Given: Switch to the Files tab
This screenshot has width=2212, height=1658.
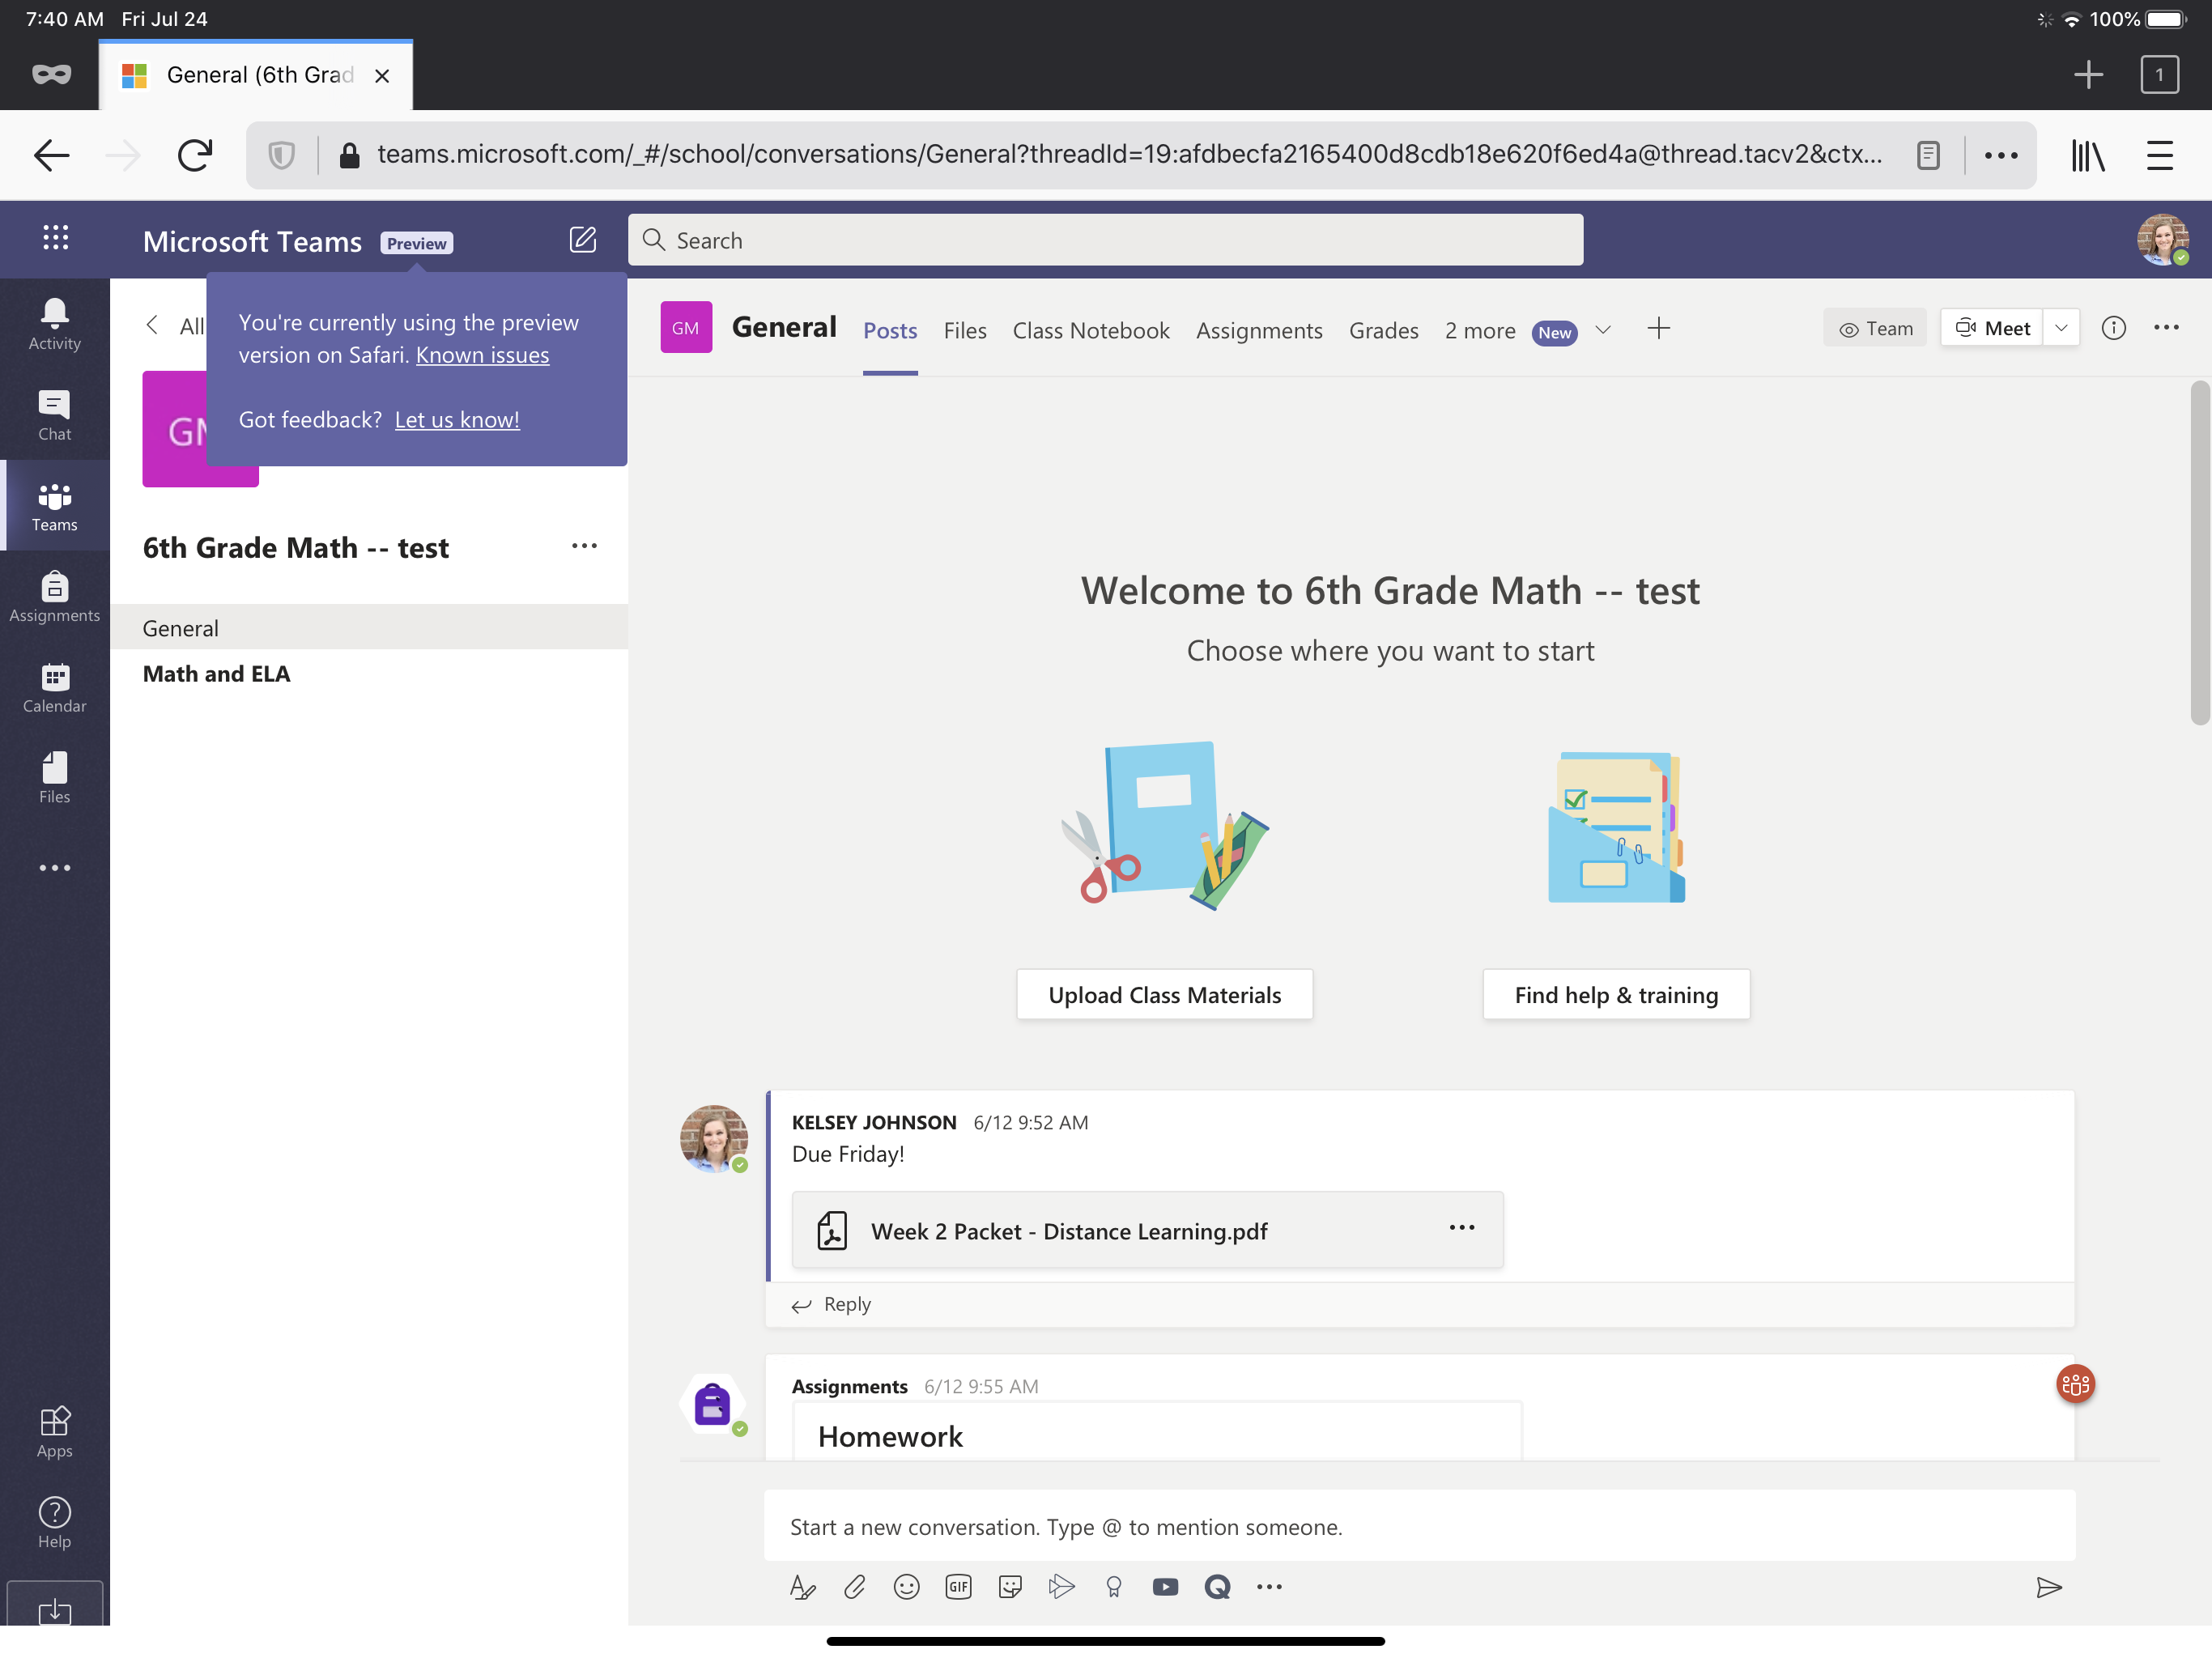Looking at the screenshot, I should point(964,330).
